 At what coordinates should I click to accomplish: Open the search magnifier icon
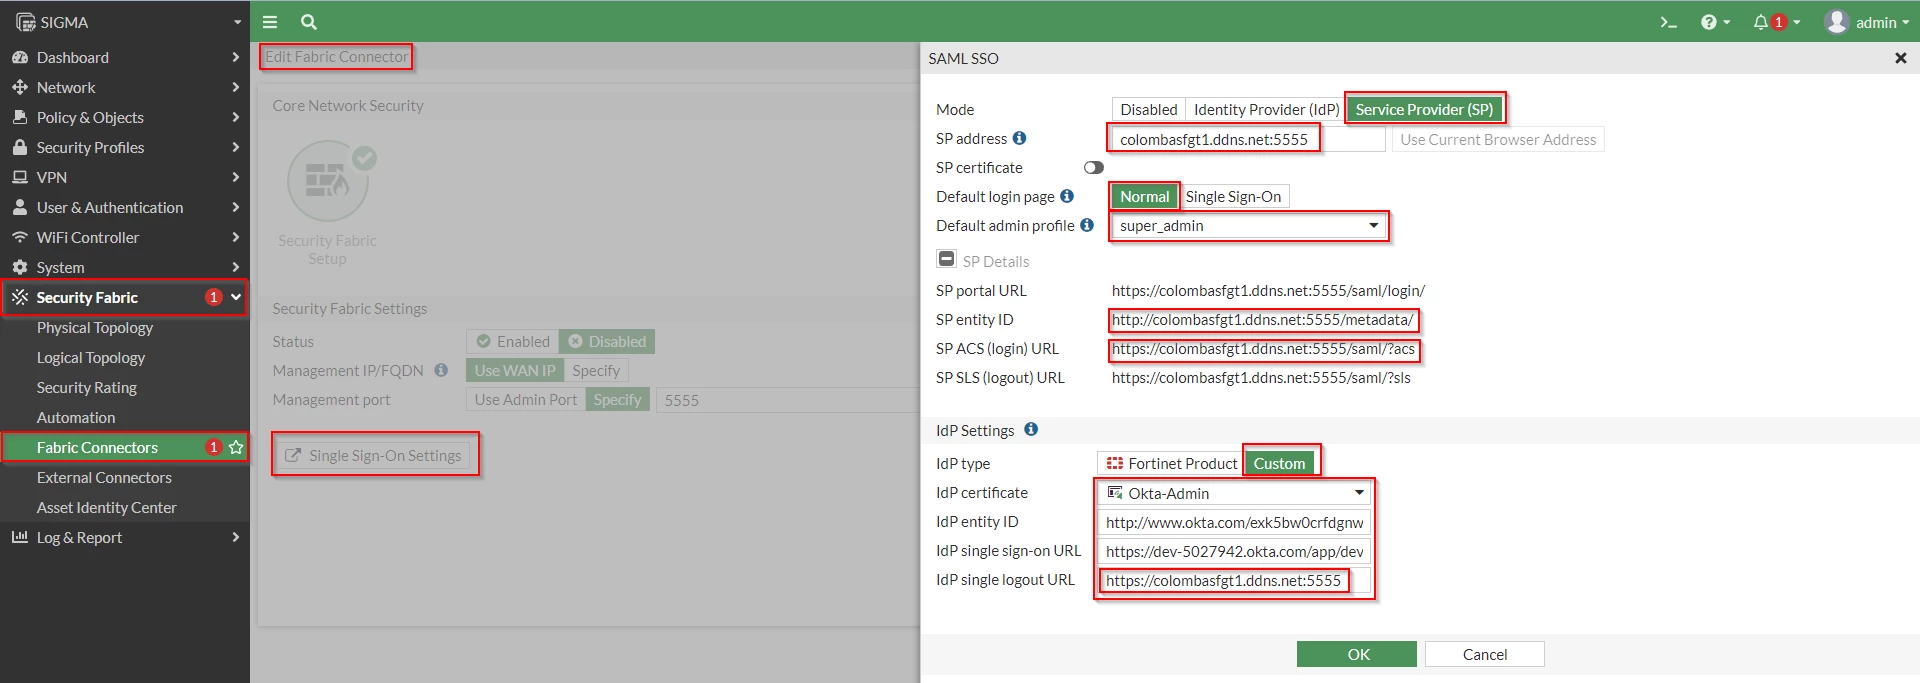pos(309,21)
